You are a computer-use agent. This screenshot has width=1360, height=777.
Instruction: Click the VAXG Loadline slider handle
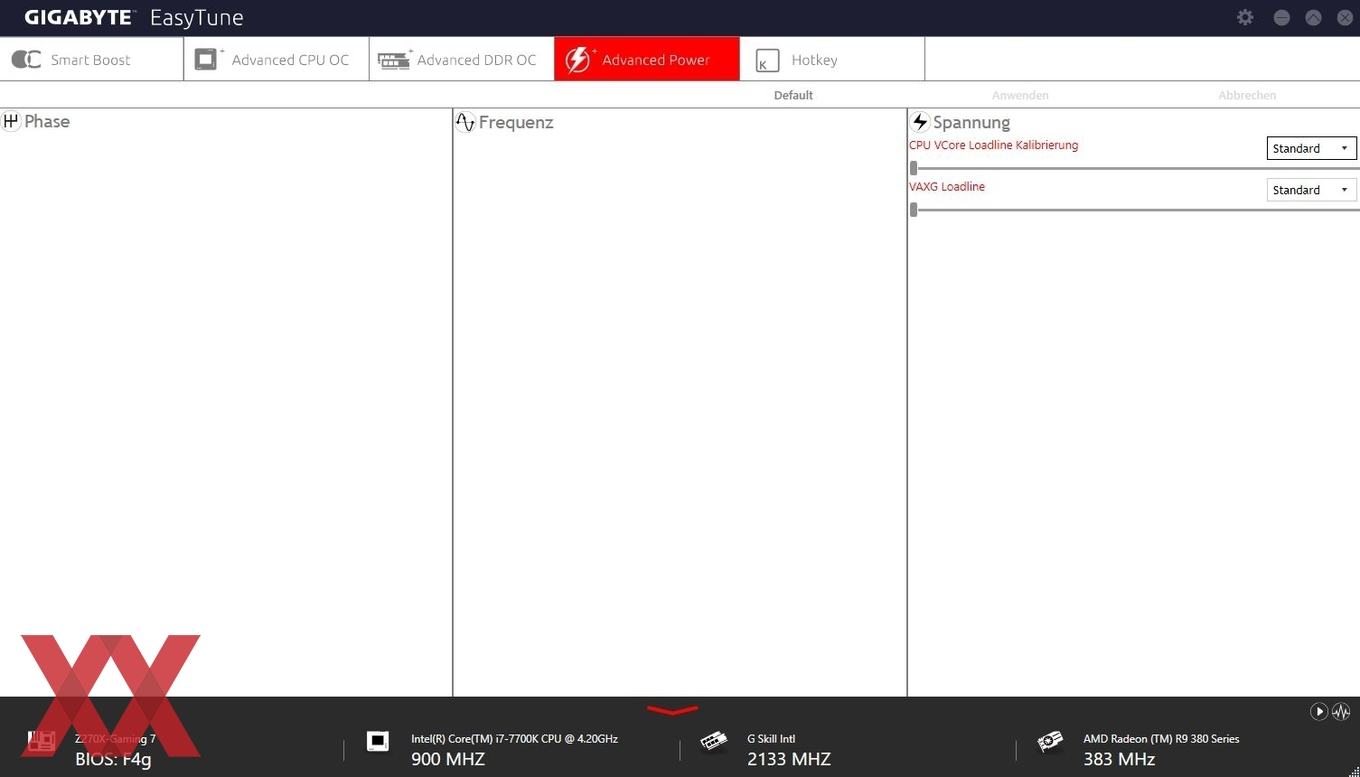point(913,209)
